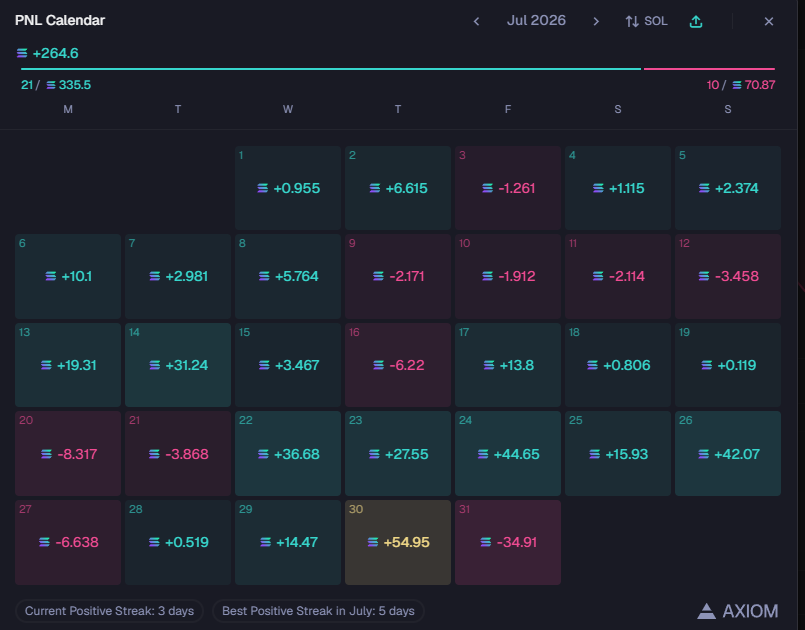The width and height of the screenshot is (805, 630).
Task: View day 15 result +3.467
Action: point(288,365)
